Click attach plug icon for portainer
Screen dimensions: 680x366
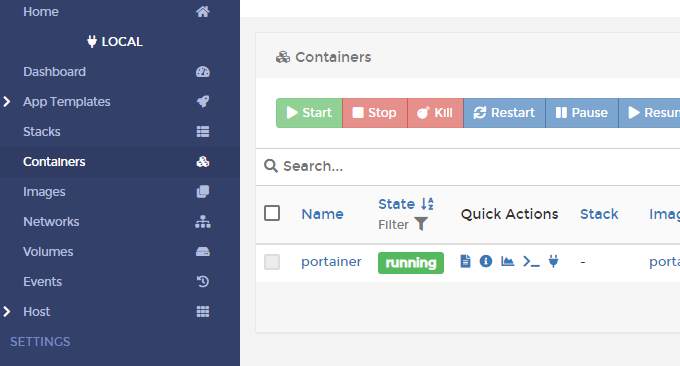[x=553, y=261]
